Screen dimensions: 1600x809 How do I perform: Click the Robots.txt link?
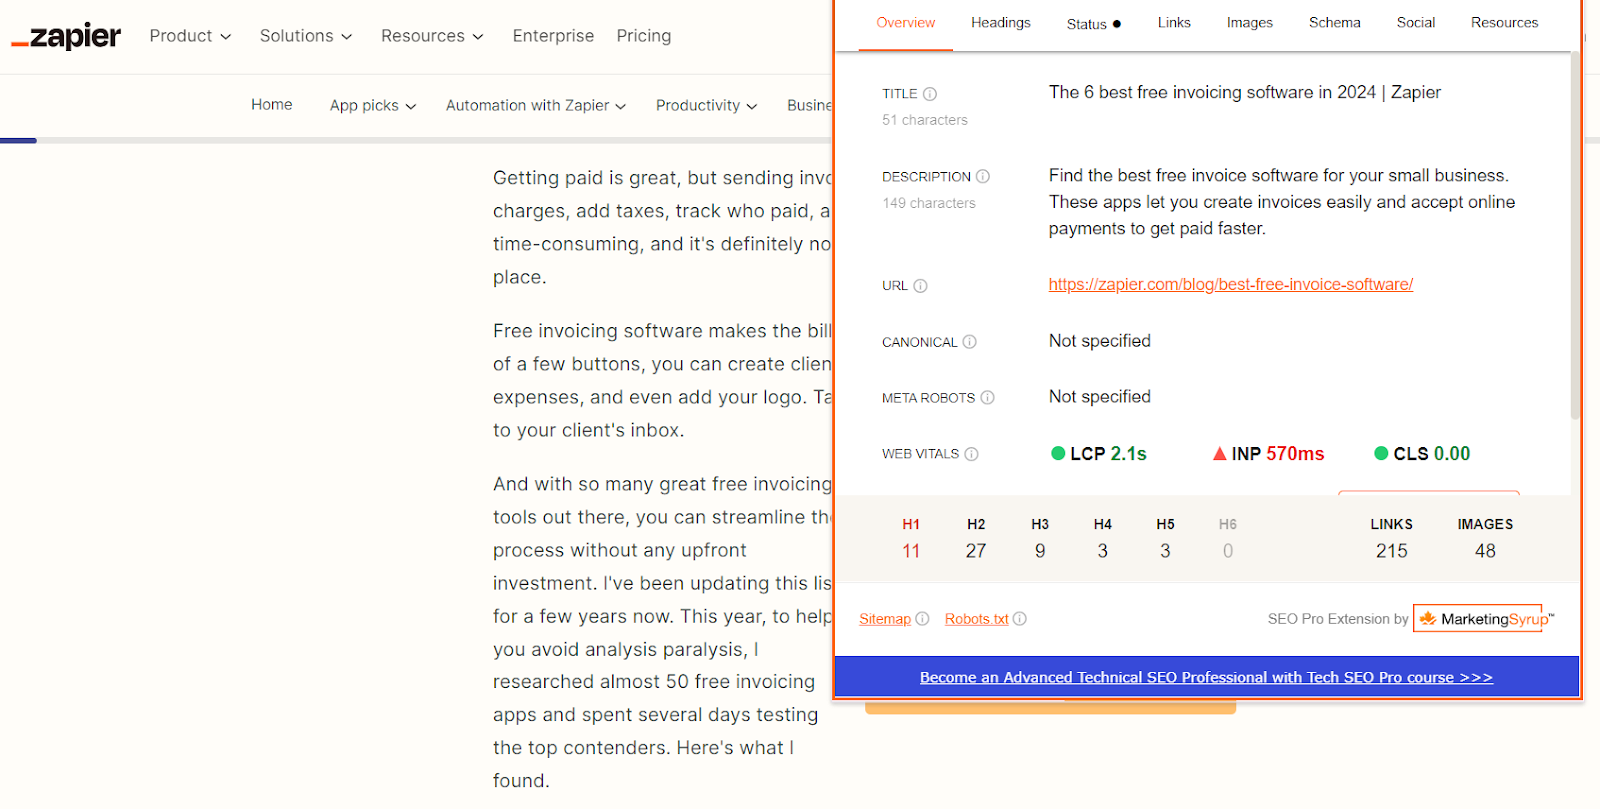pos(976,619)
